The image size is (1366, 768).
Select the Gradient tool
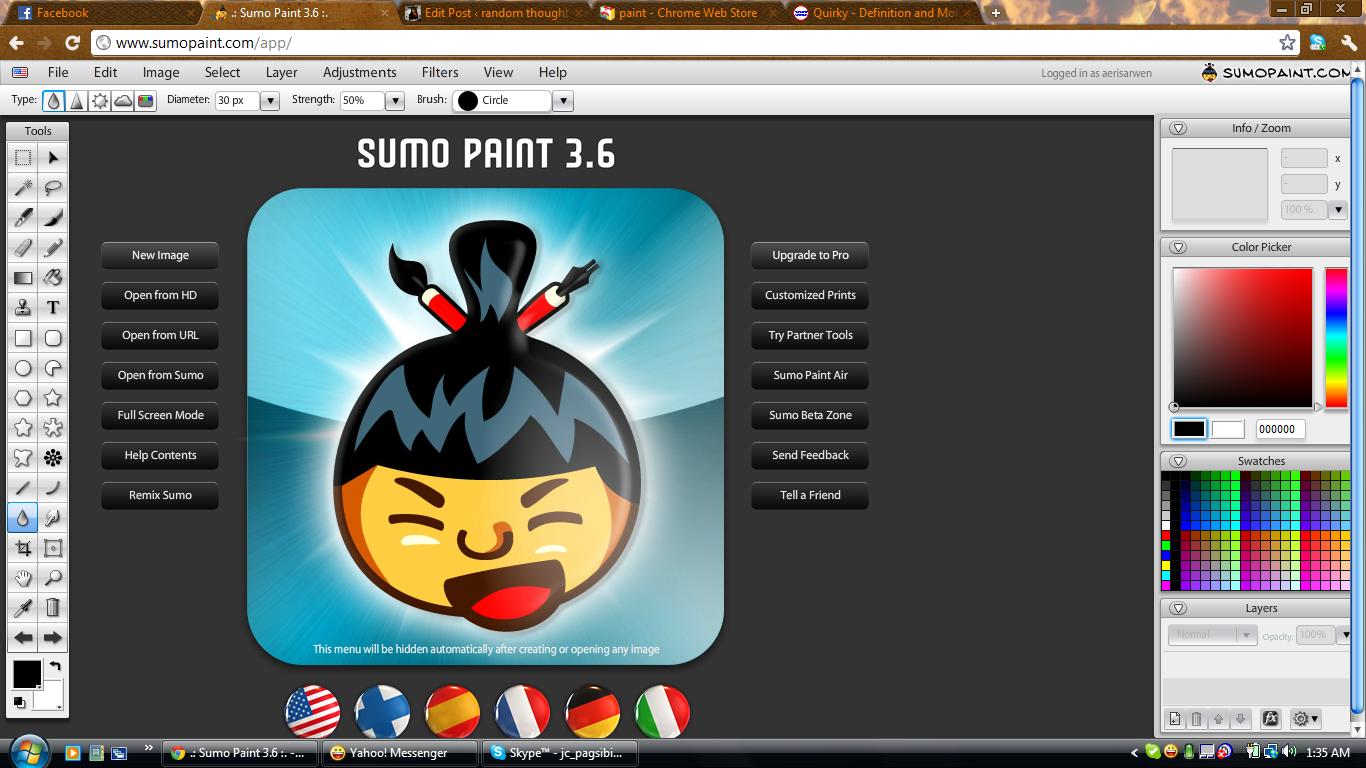23,278
